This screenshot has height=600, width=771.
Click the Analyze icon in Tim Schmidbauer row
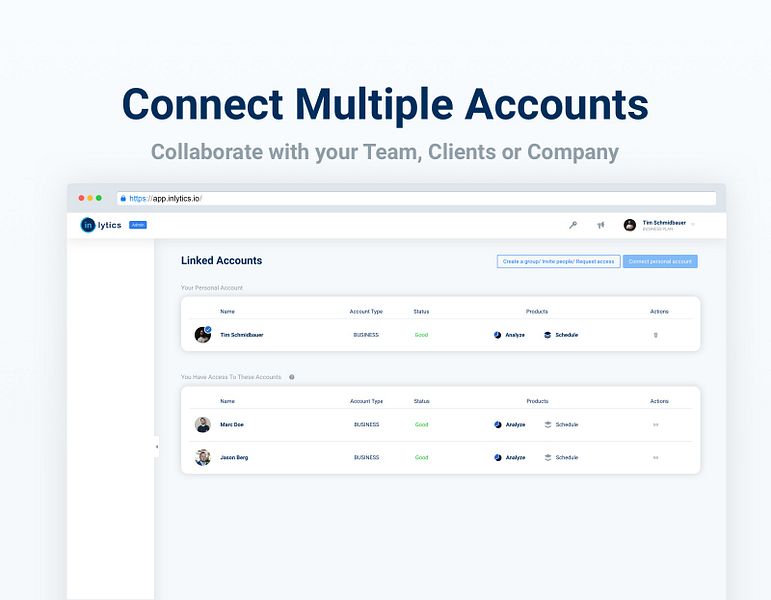497,335
